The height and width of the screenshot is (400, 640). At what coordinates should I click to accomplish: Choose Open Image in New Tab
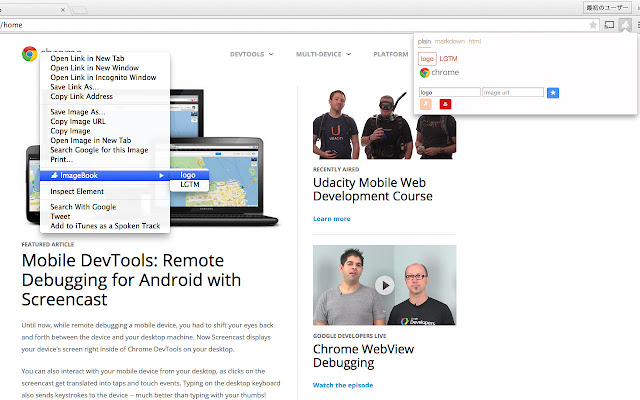point(105,140)
